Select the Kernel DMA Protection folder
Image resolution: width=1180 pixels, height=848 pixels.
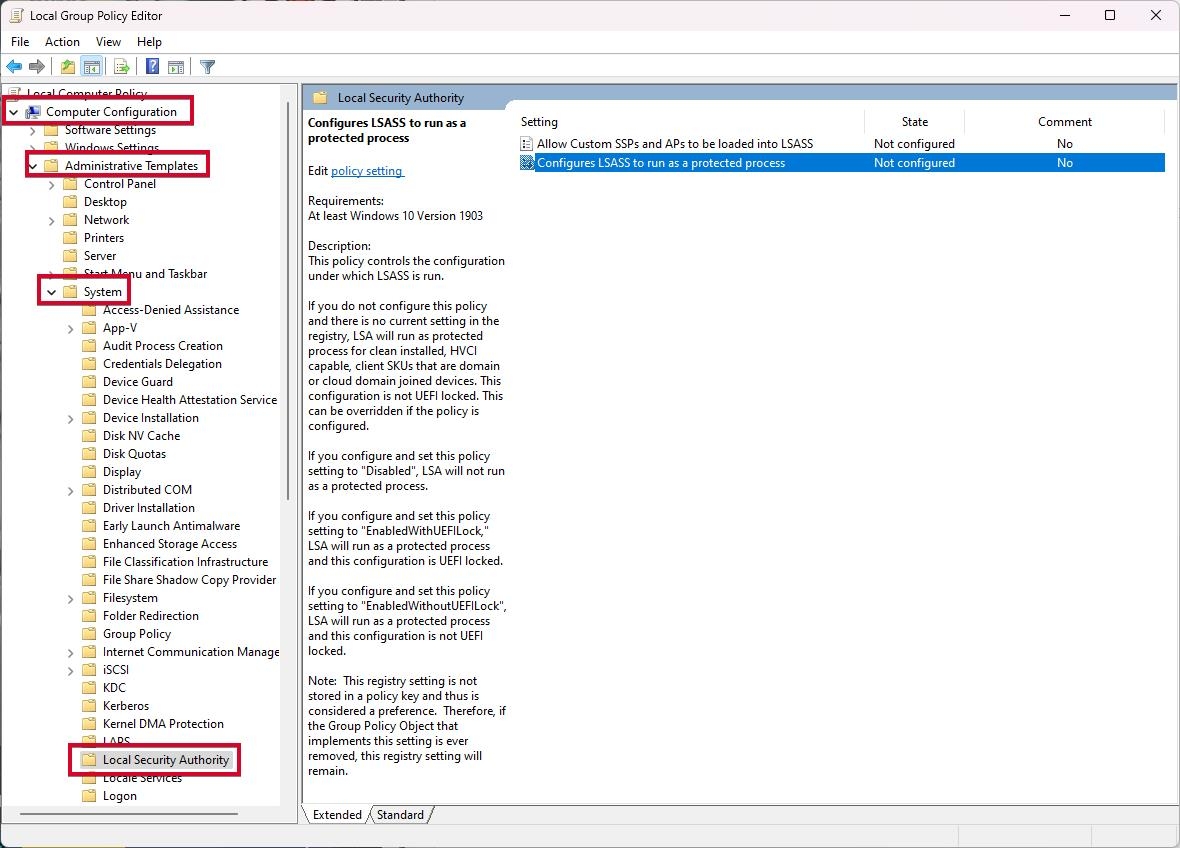pos(163,723)
